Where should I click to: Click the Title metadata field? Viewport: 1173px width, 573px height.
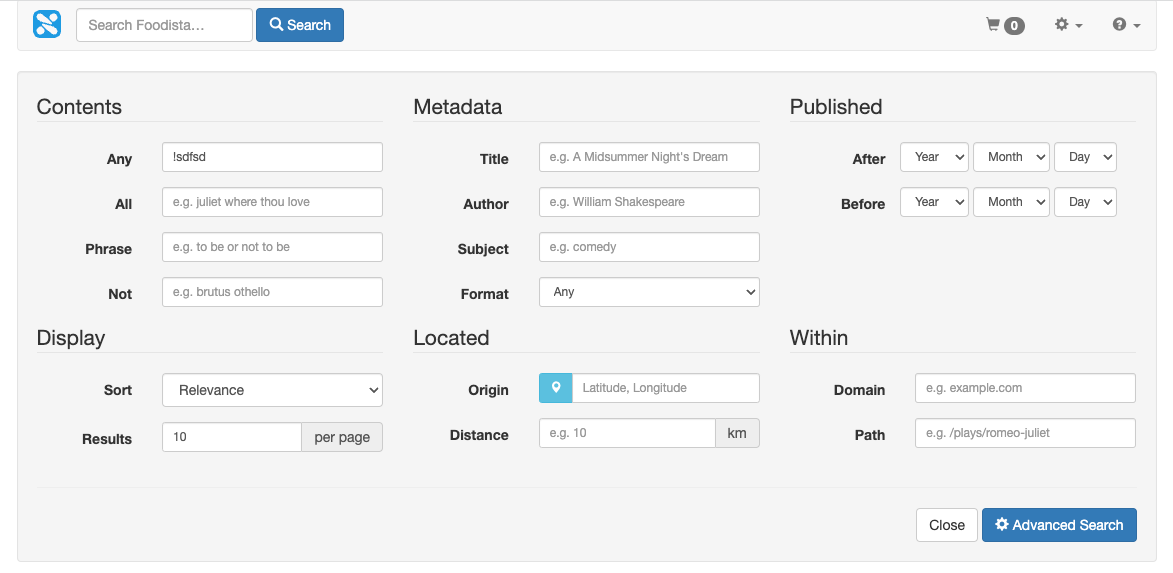(x=649, y=157)
